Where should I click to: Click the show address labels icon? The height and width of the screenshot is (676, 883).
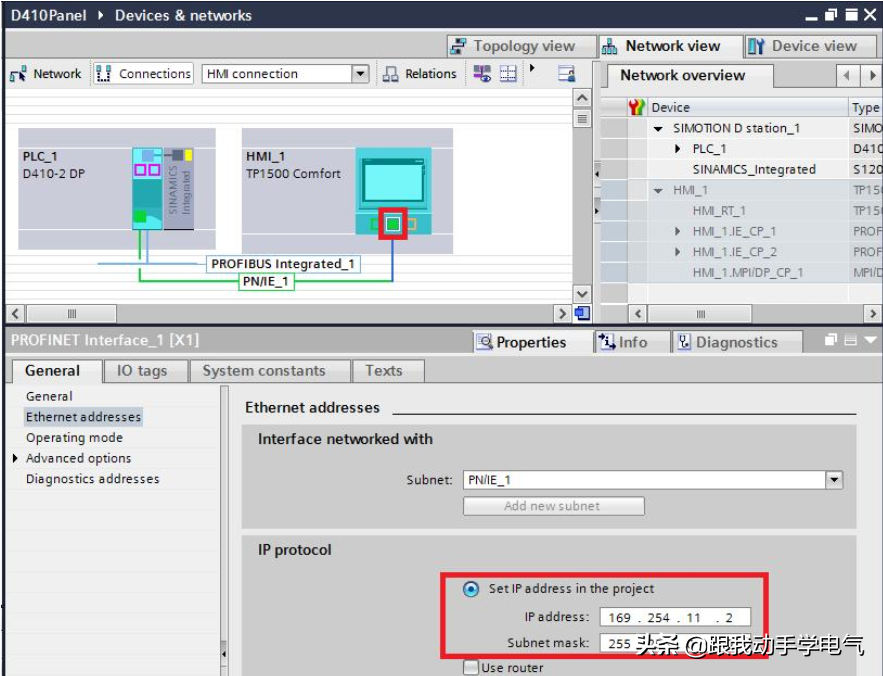pos(483,74)
